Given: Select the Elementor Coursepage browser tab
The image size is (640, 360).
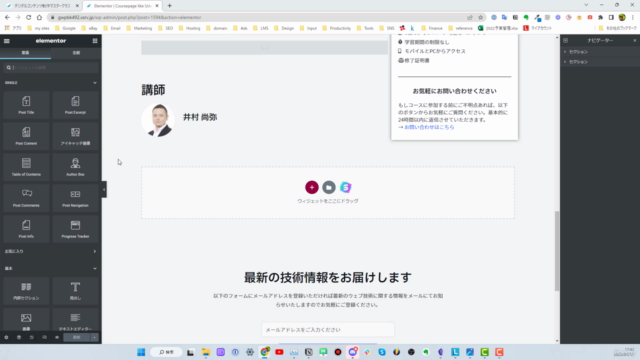Looking at the screenshot, I should tap(122, 6).
